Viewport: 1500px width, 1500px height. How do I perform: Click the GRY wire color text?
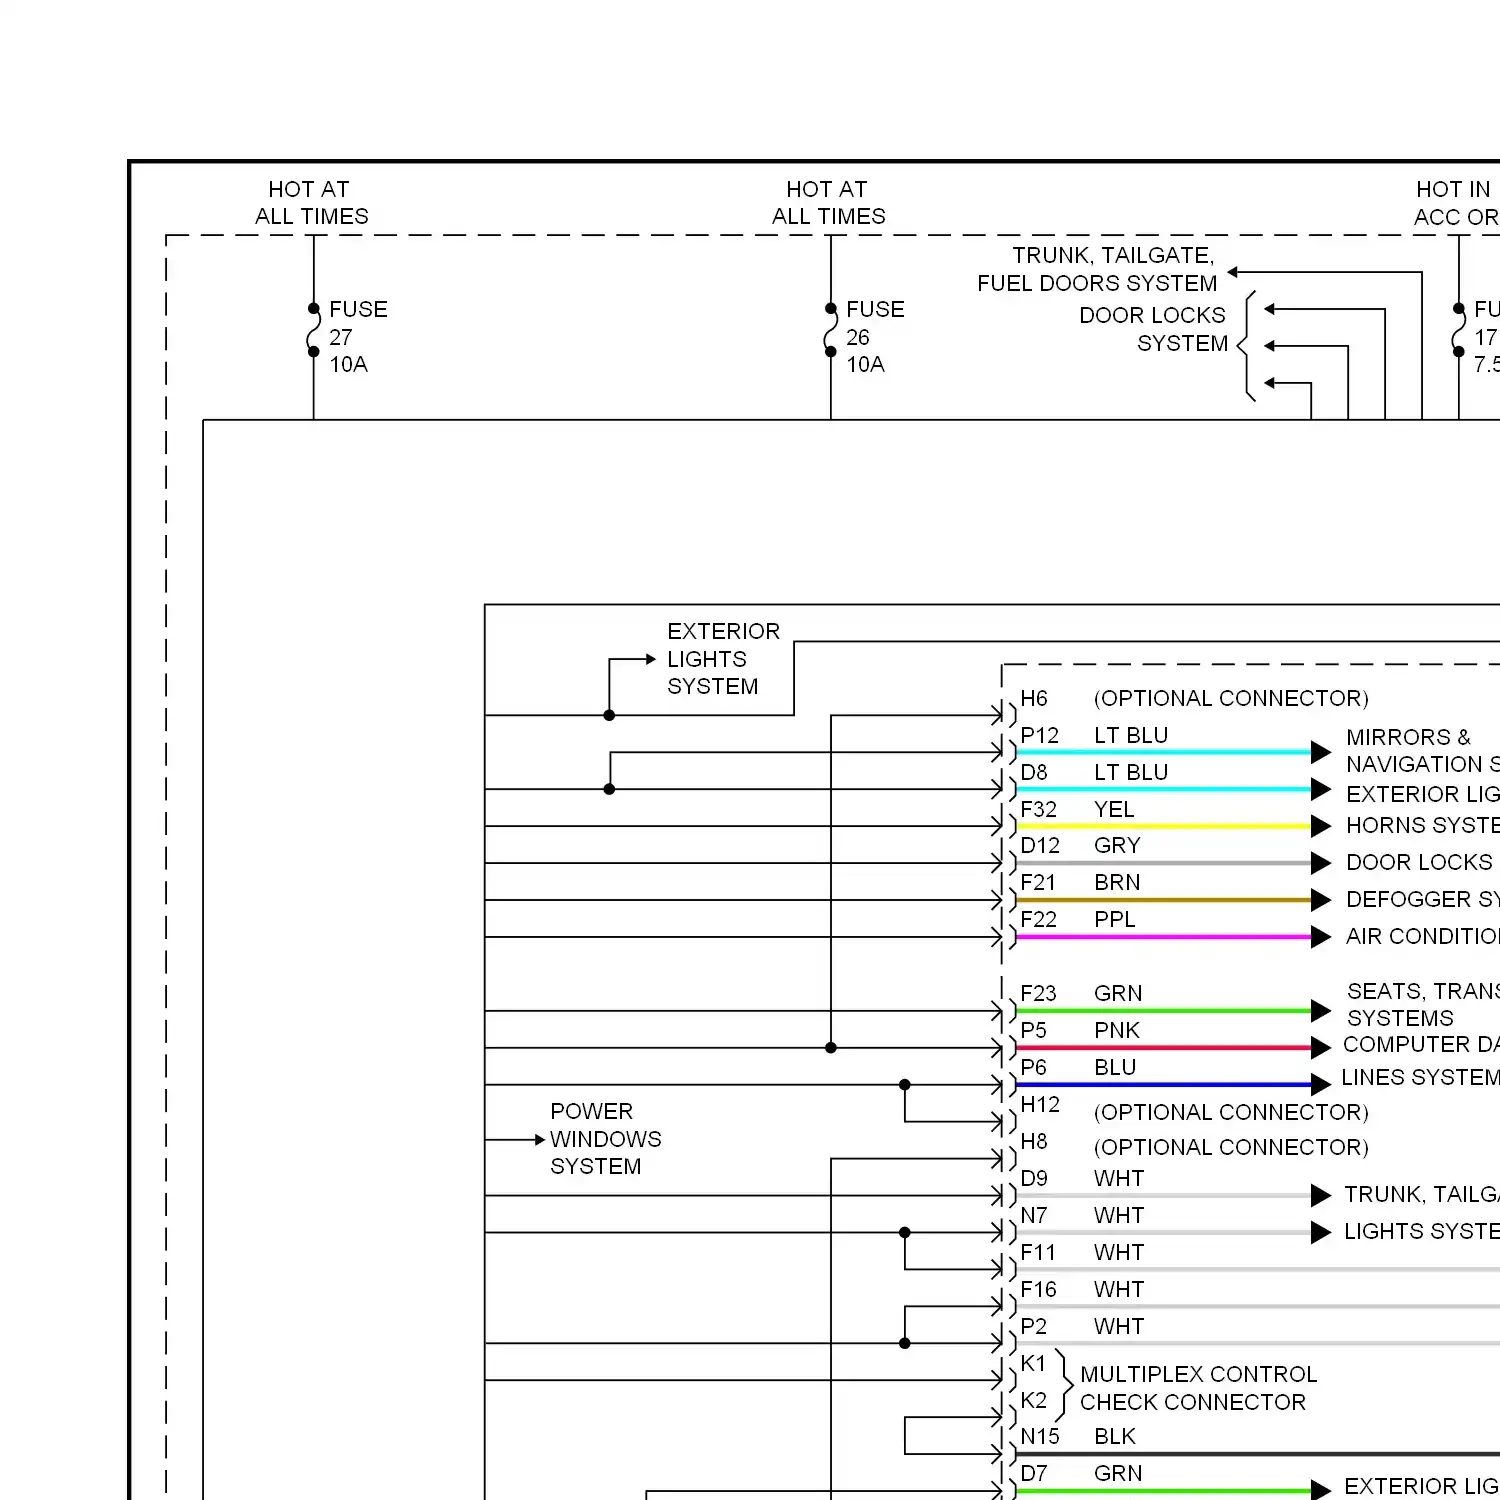click(x=1117, y=845)
